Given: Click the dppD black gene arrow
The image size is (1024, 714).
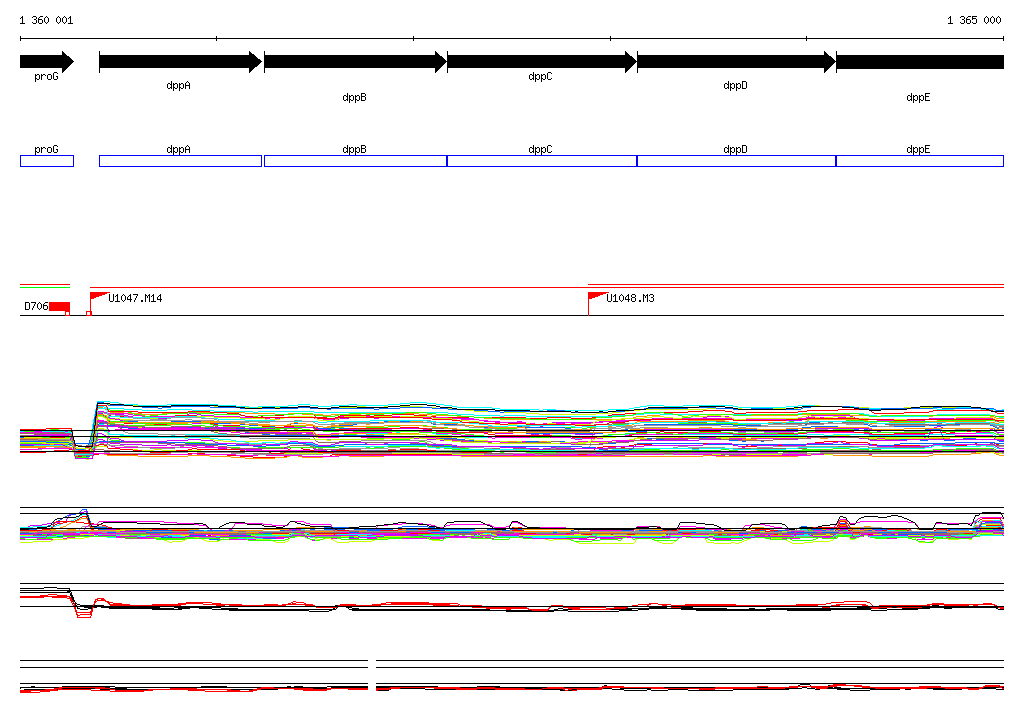Looking at the screenshot, I should click(736, 62).
